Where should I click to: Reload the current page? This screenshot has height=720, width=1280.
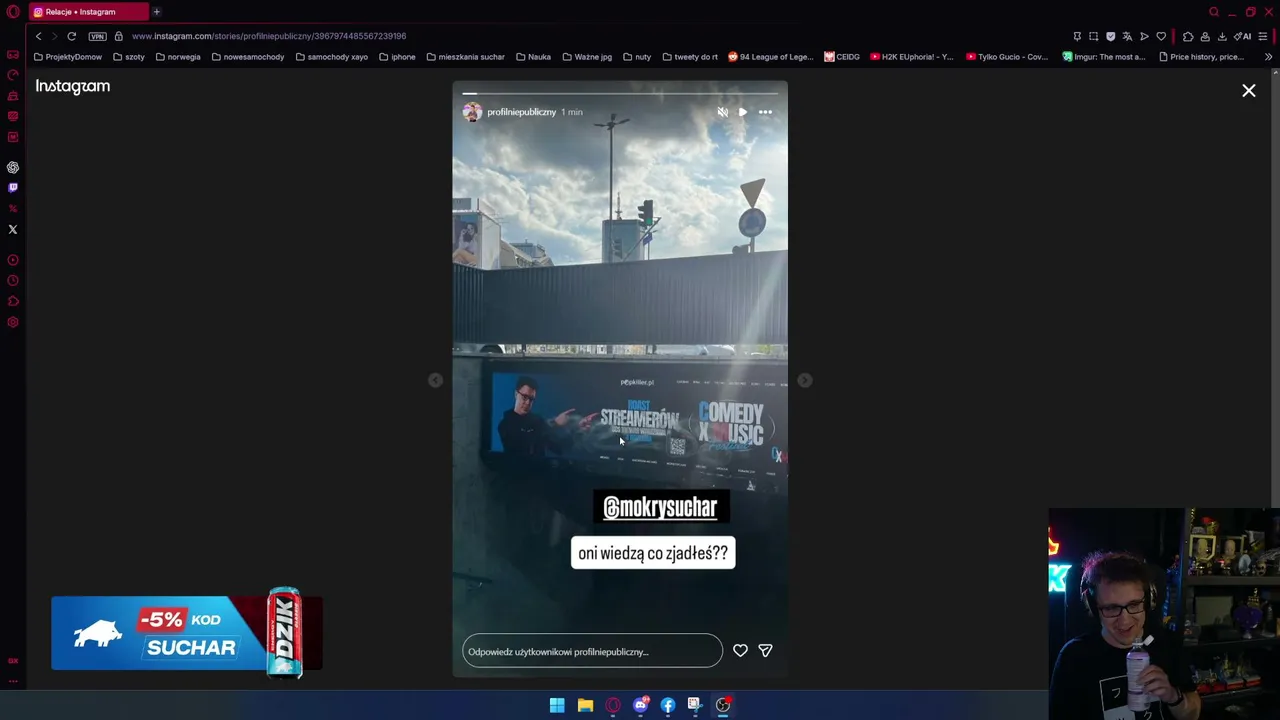coord(71,36)
